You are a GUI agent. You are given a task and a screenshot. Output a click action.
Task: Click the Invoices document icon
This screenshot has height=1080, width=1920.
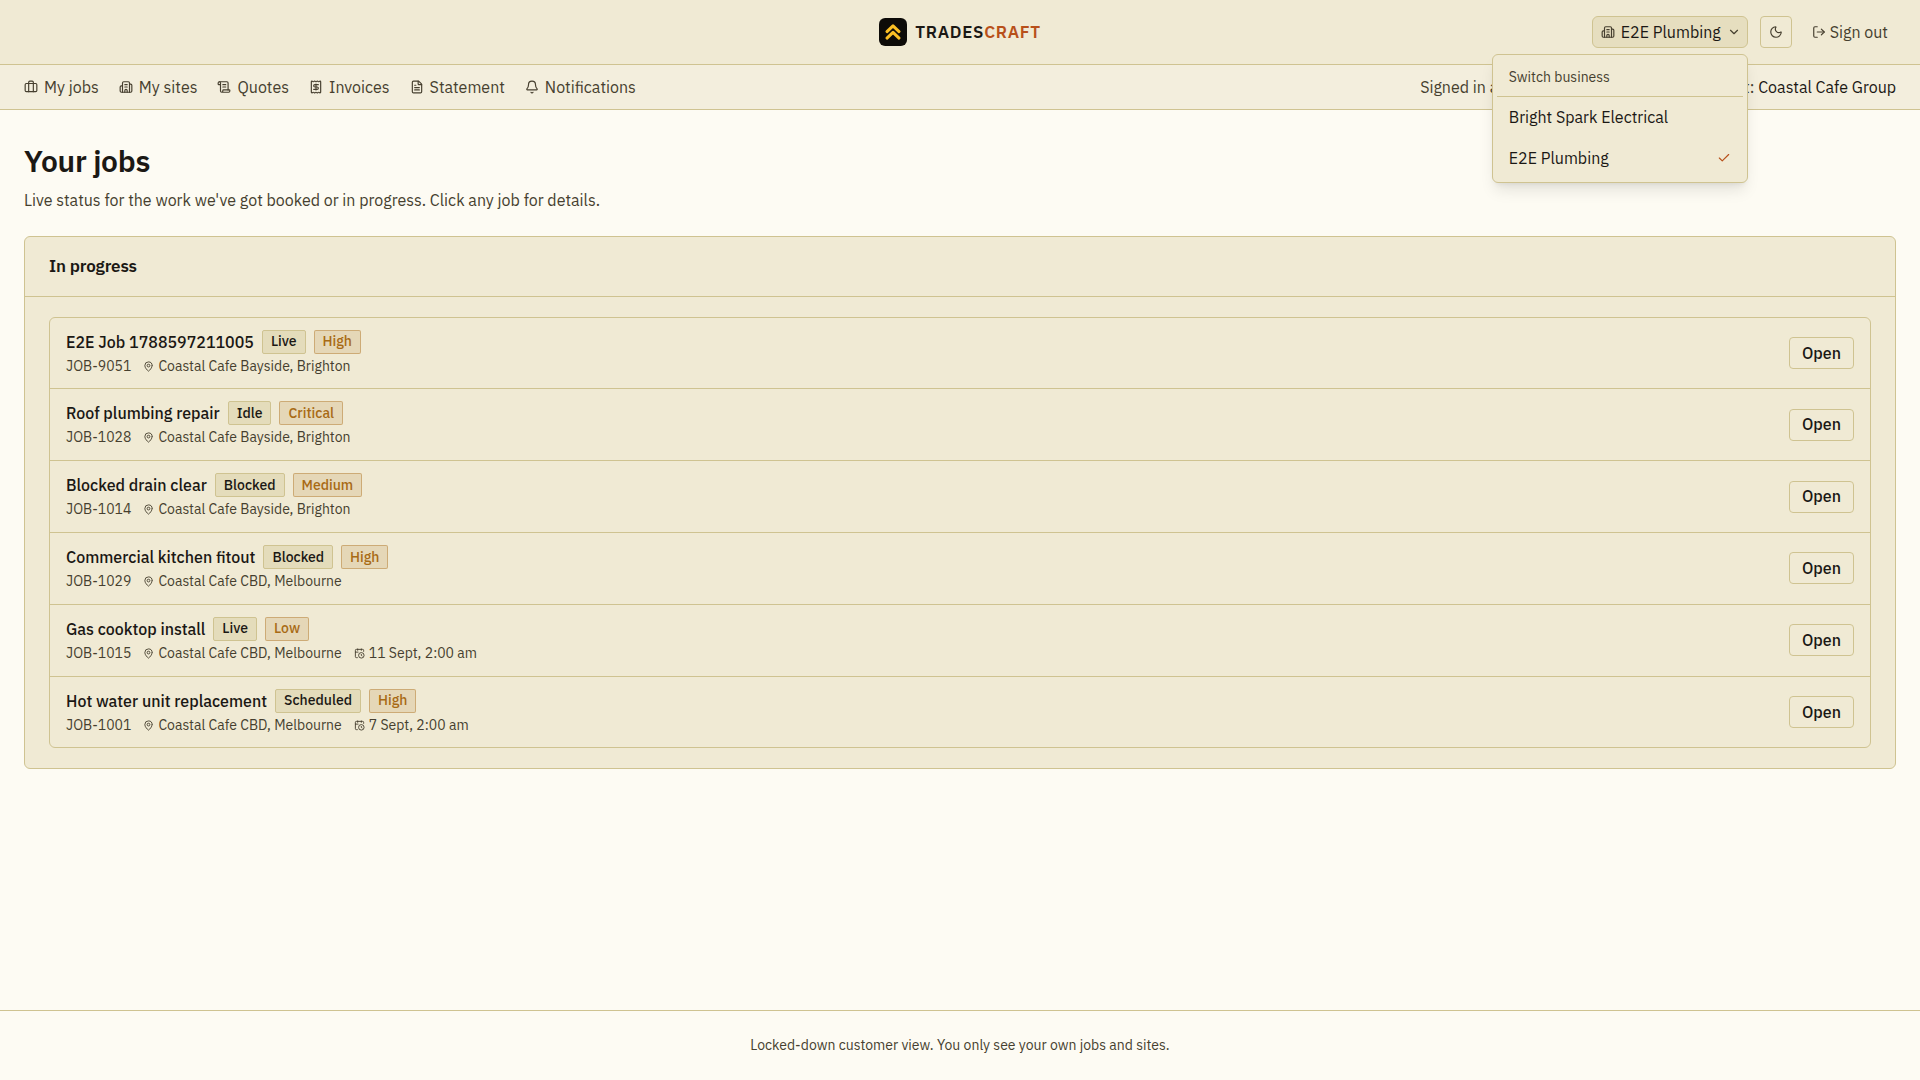click(x=316, y=87)
